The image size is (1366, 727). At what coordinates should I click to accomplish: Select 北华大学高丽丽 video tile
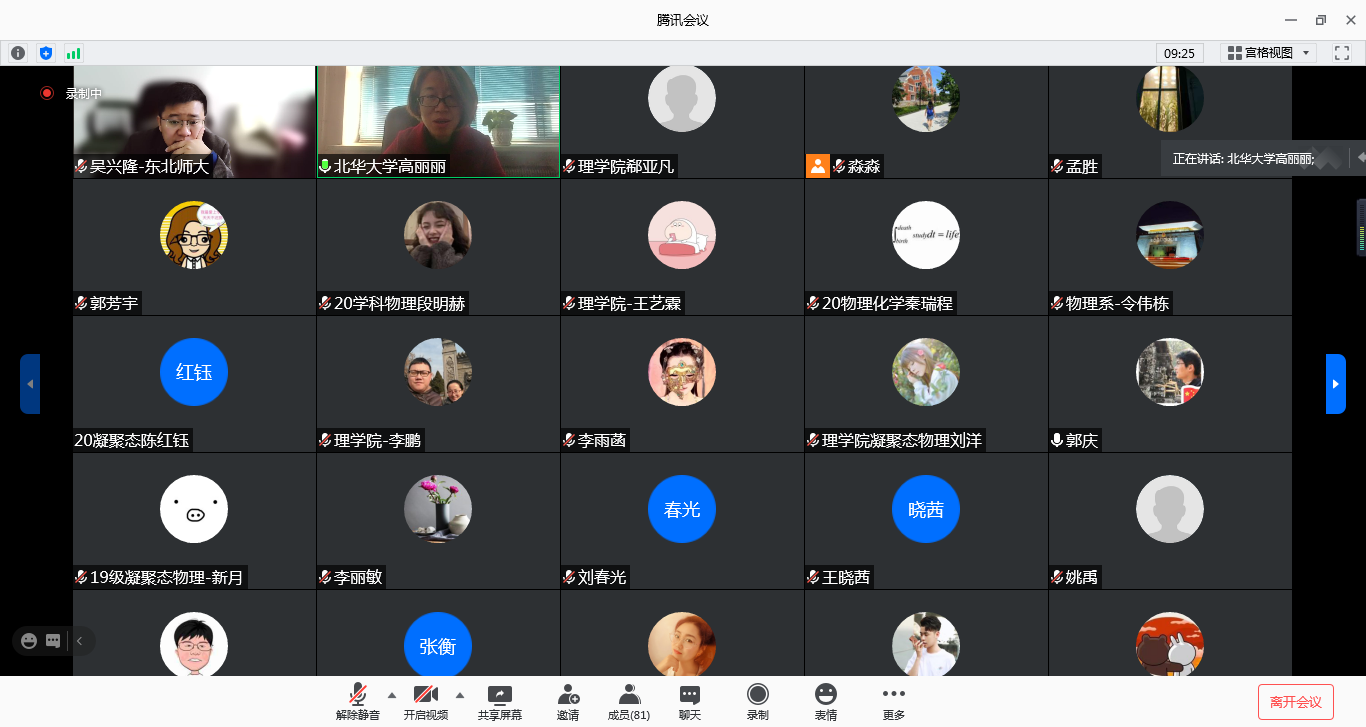[x=438, y=122]
